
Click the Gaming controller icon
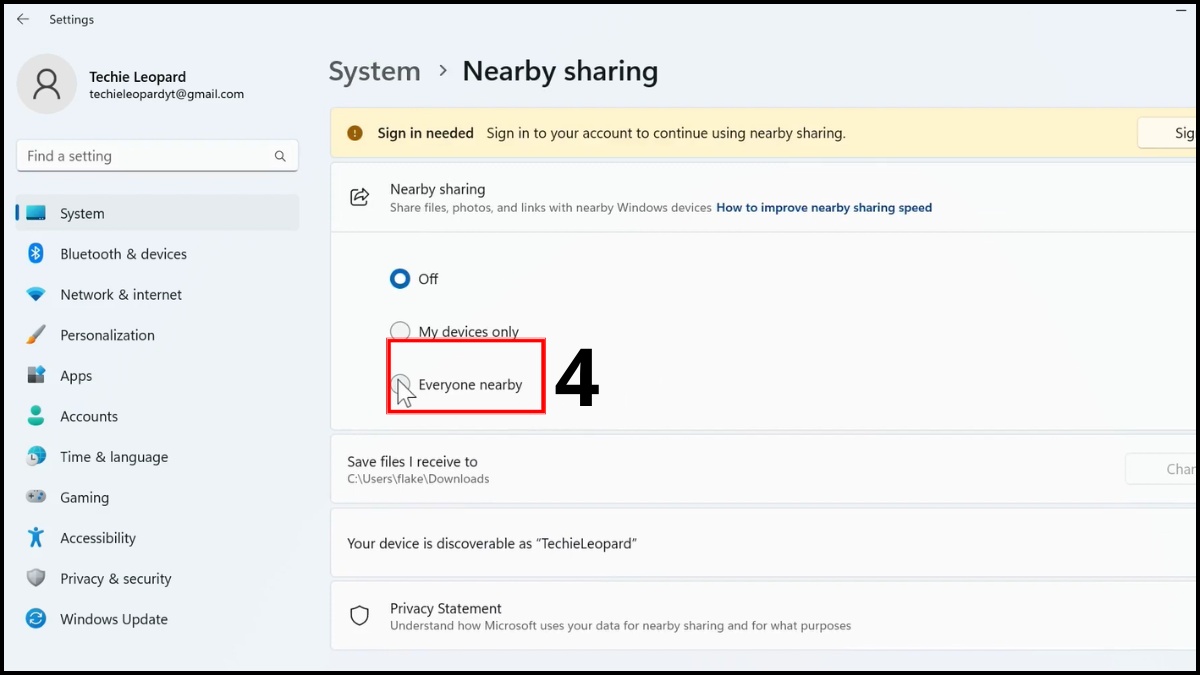pos(36,497)
